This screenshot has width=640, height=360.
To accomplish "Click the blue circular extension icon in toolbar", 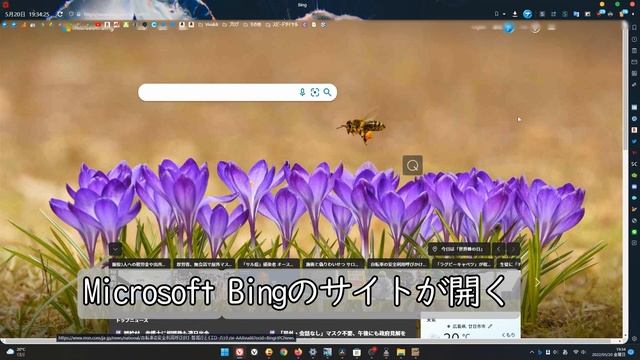I will click(527, 14).
